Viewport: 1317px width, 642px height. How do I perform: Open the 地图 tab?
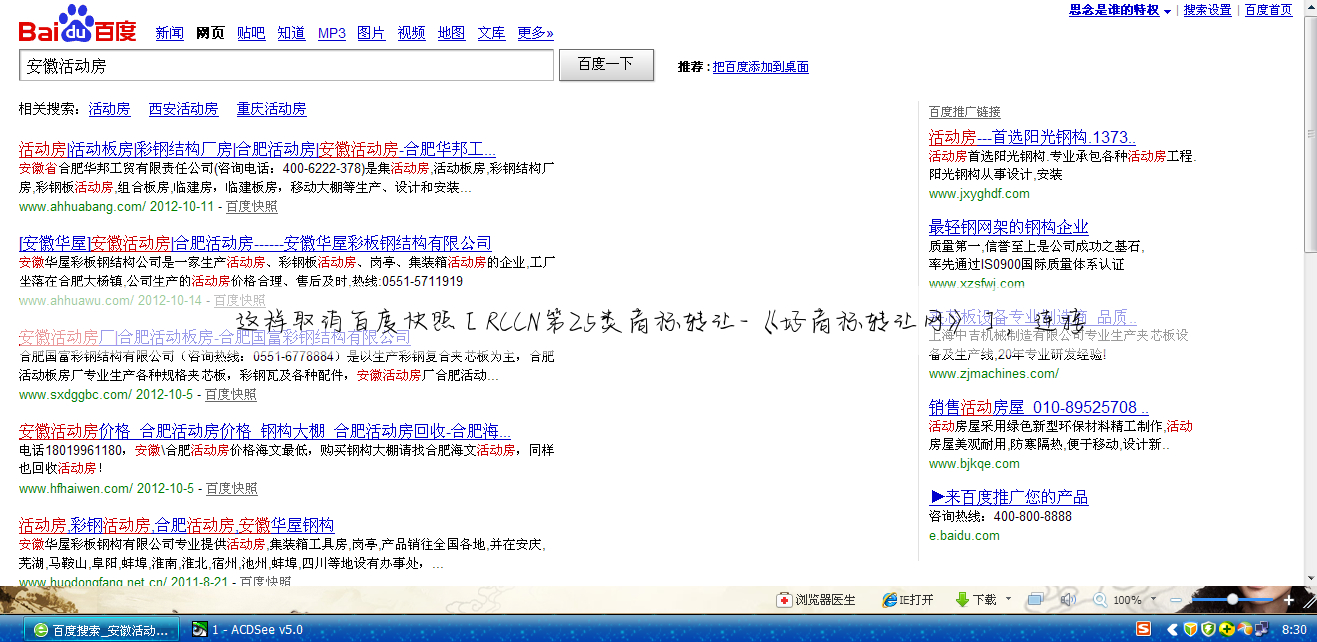pos(451,33)
